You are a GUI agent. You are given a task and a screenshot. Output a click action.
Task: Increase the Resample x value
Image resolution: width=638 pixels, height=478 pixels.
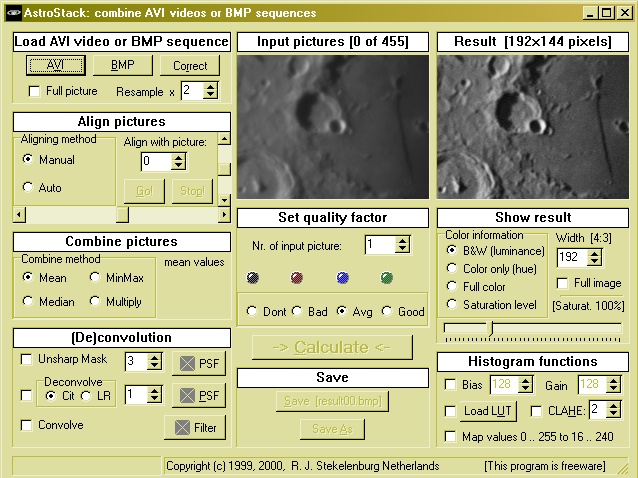(x=210, y=86)
